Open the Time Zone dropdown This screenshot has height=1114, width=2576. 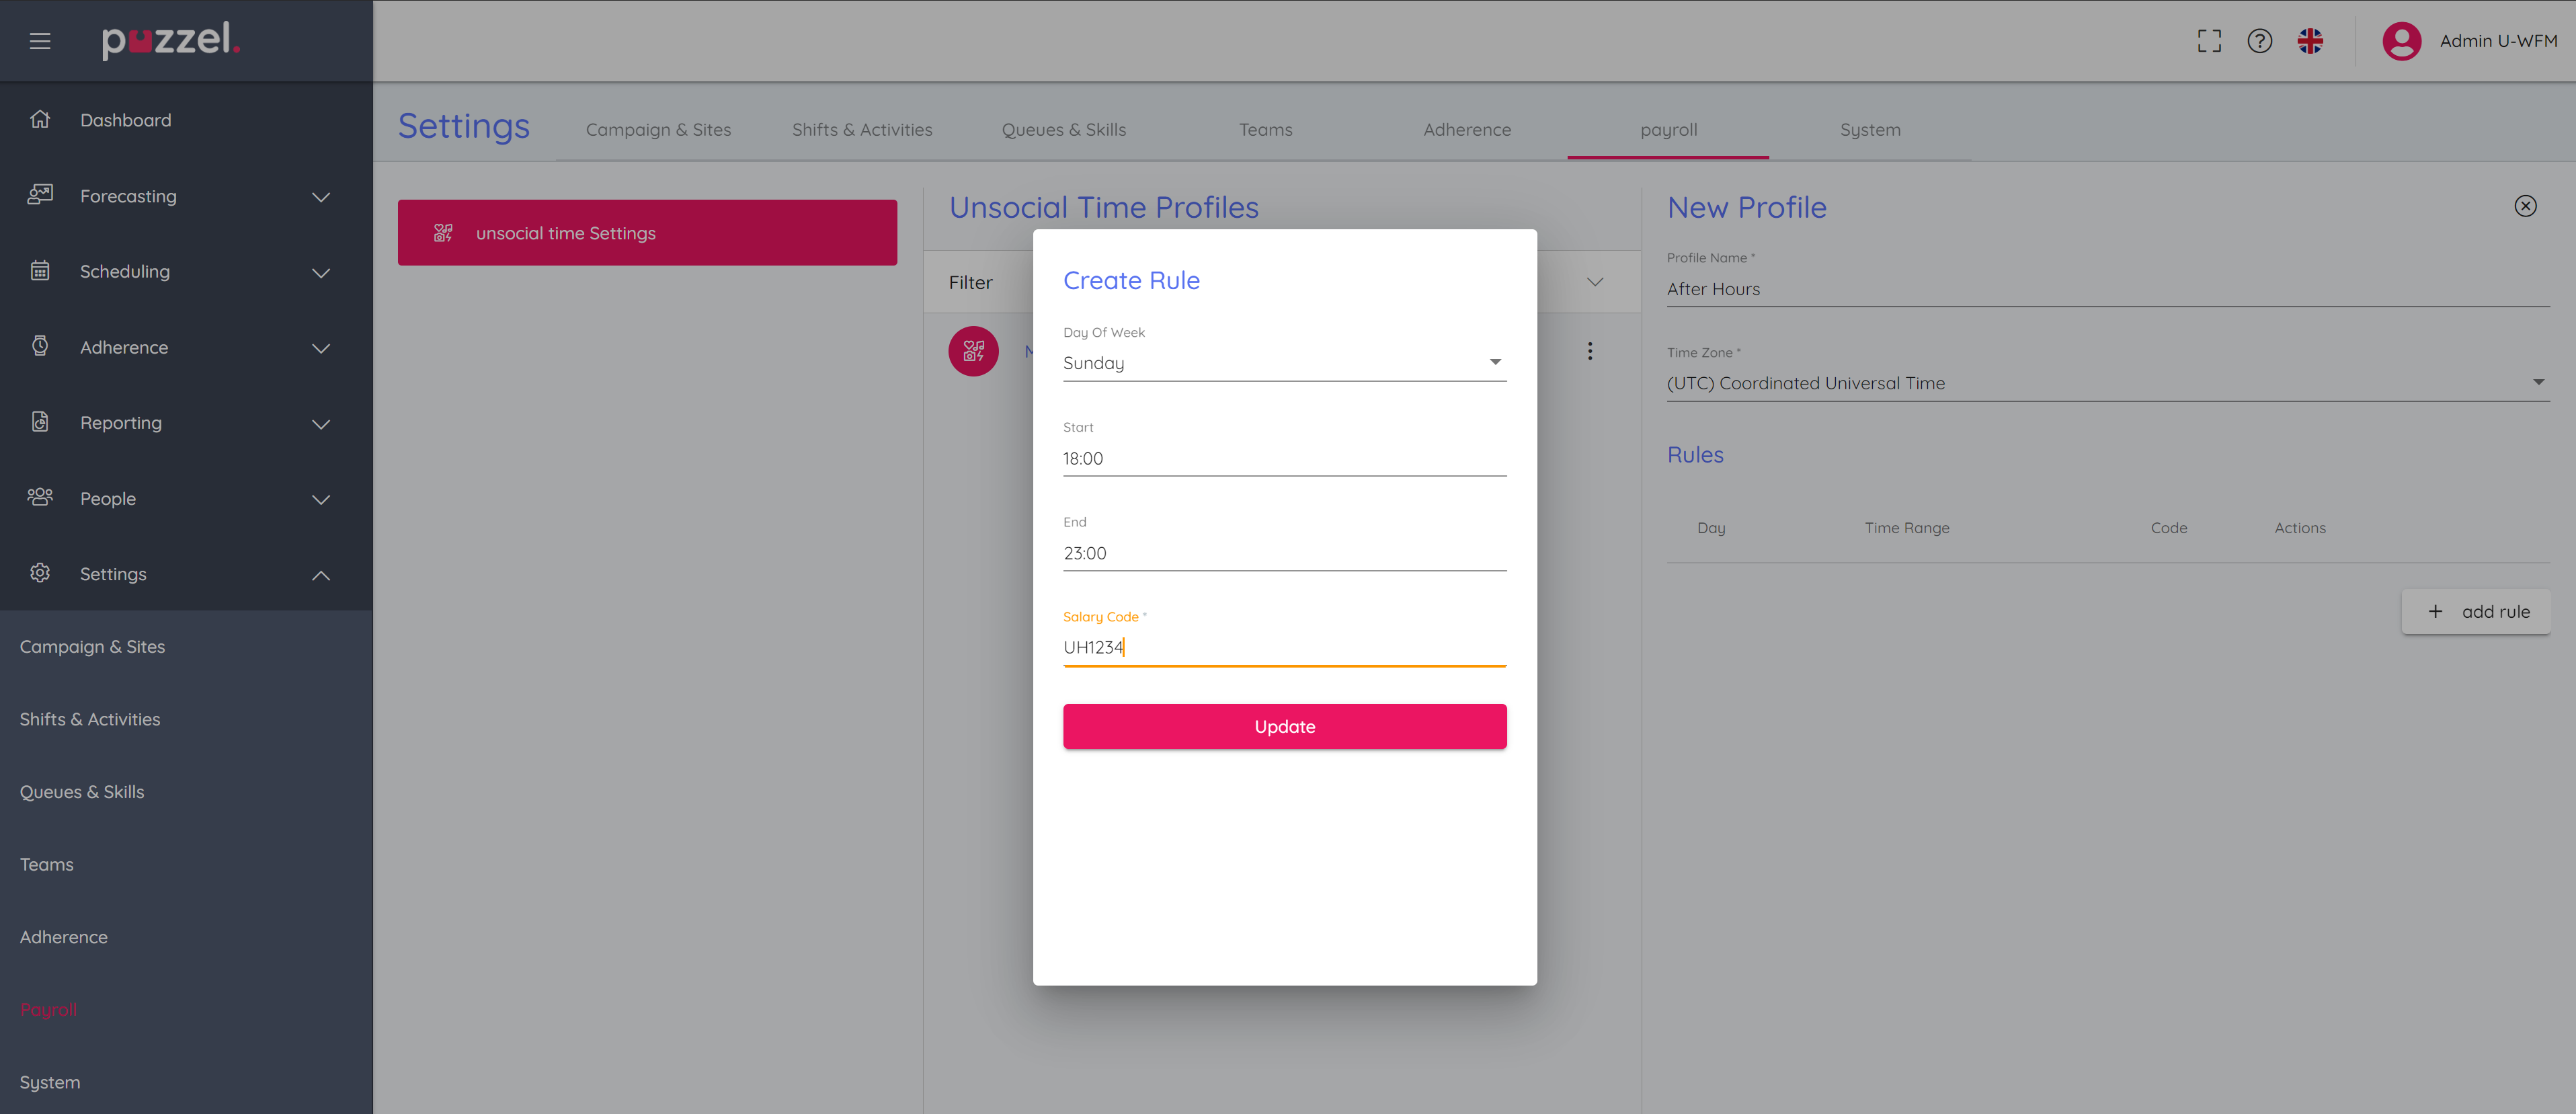tap(2107, 383)
